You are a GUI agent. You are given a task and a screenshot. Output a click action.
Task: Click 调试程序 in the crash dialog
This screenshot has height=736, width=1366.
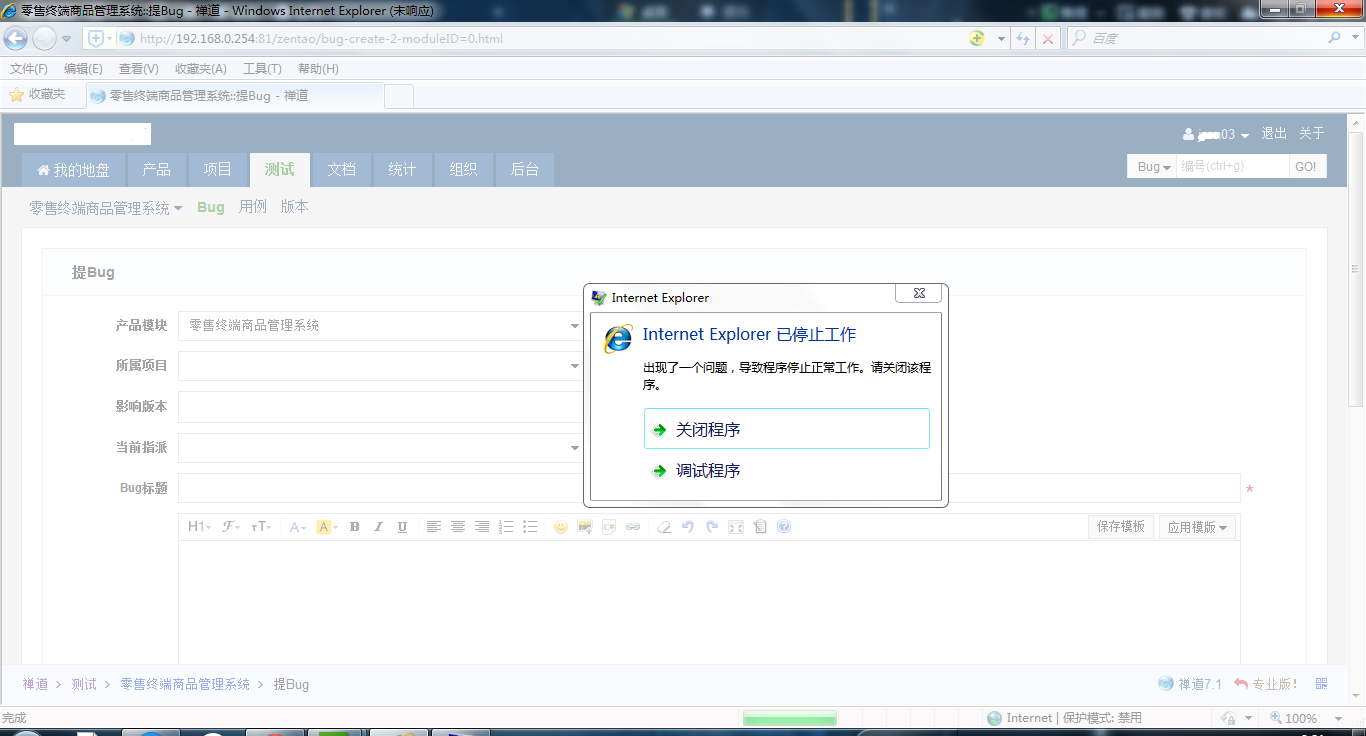787,470
